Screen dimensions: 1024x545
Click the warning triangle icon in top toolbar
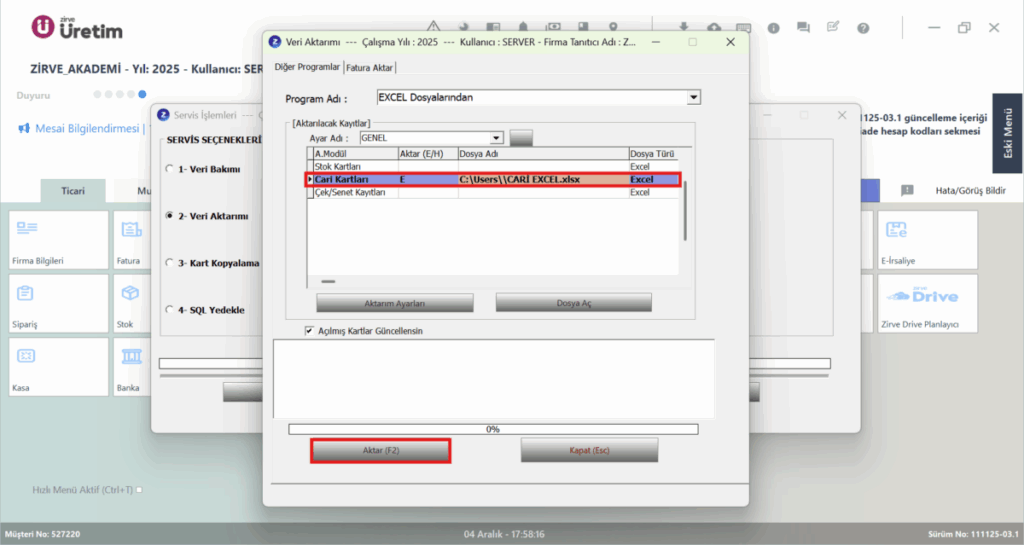[x=433, y=27]
